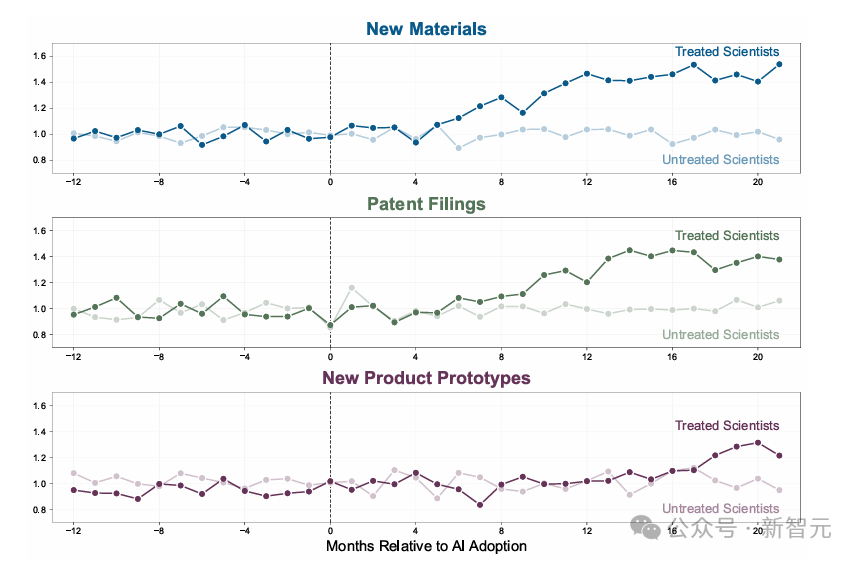This screenshot has width=859, height=562.
Task: Click the Months Relative to AI Adoption label
Action: click(x=426, y=546)
